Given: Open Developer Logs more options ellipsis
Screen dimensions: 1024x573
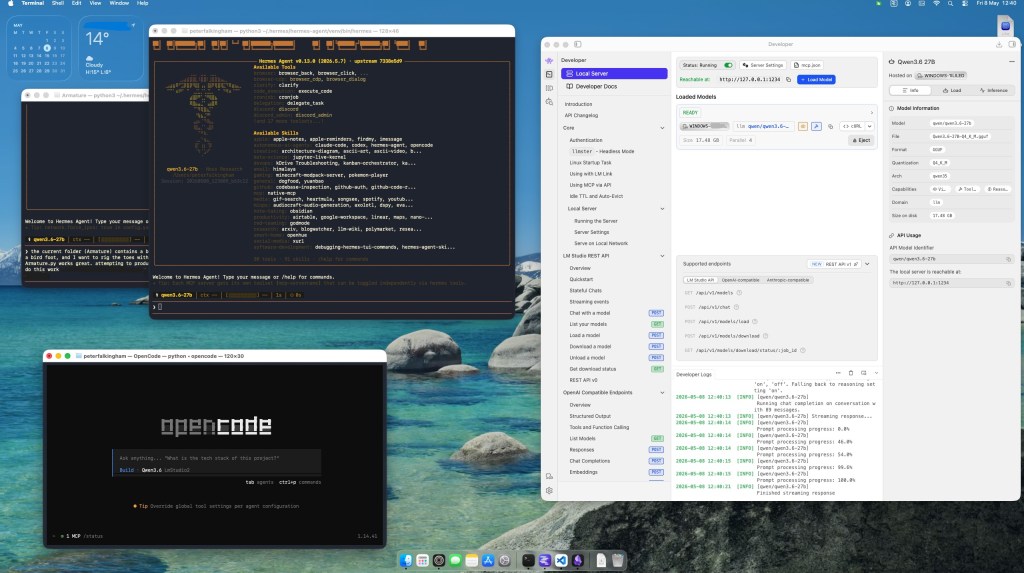Looking at the screenshot, I should click(838, 373).
